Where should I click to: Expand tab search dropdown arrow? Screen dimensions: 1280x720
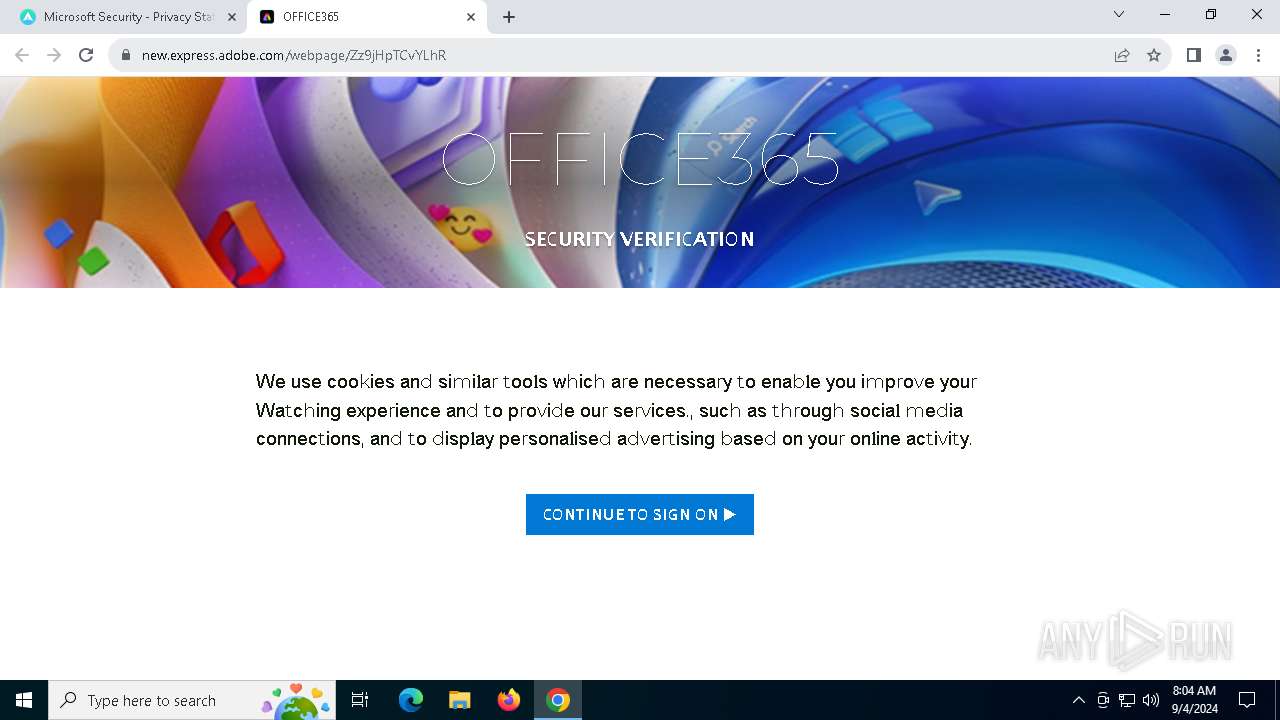coord(1119,14)
